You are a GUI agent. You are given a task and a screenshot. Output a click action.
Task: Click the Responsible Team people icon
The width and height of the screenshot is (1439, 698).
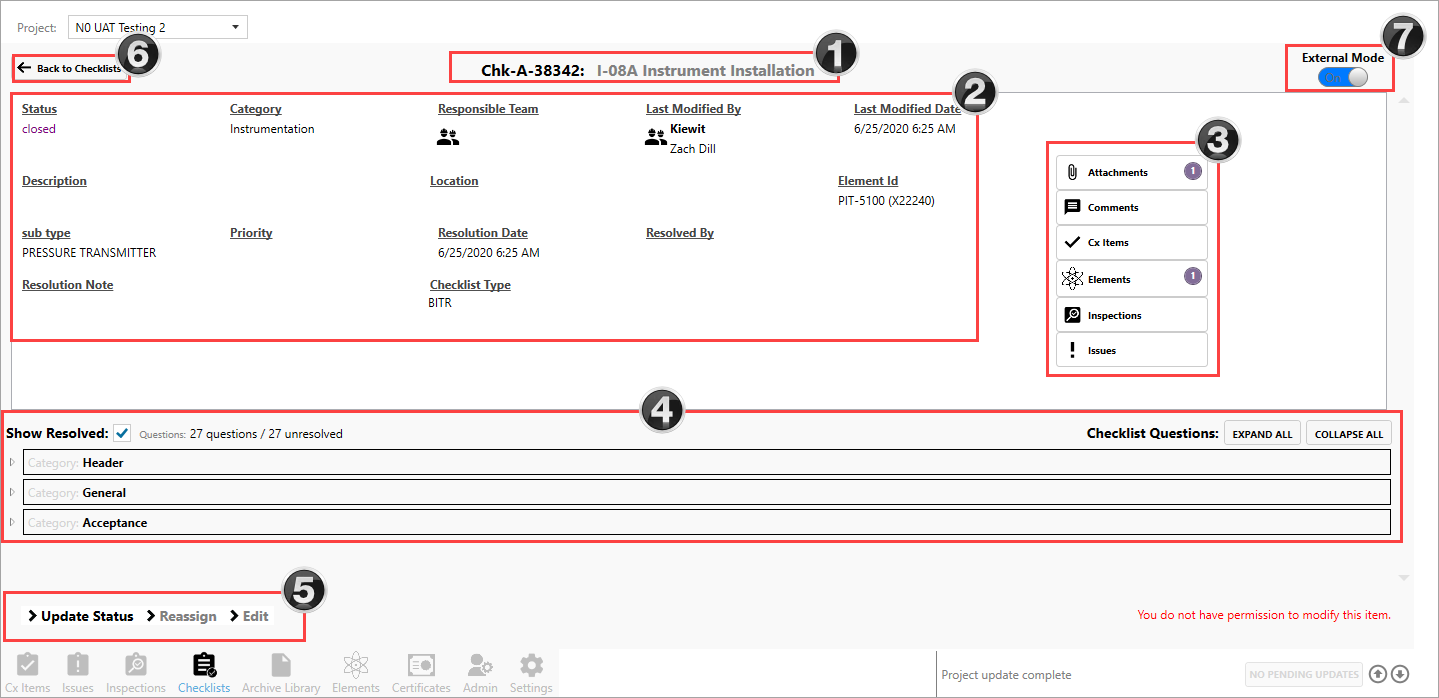pos(448,138)
